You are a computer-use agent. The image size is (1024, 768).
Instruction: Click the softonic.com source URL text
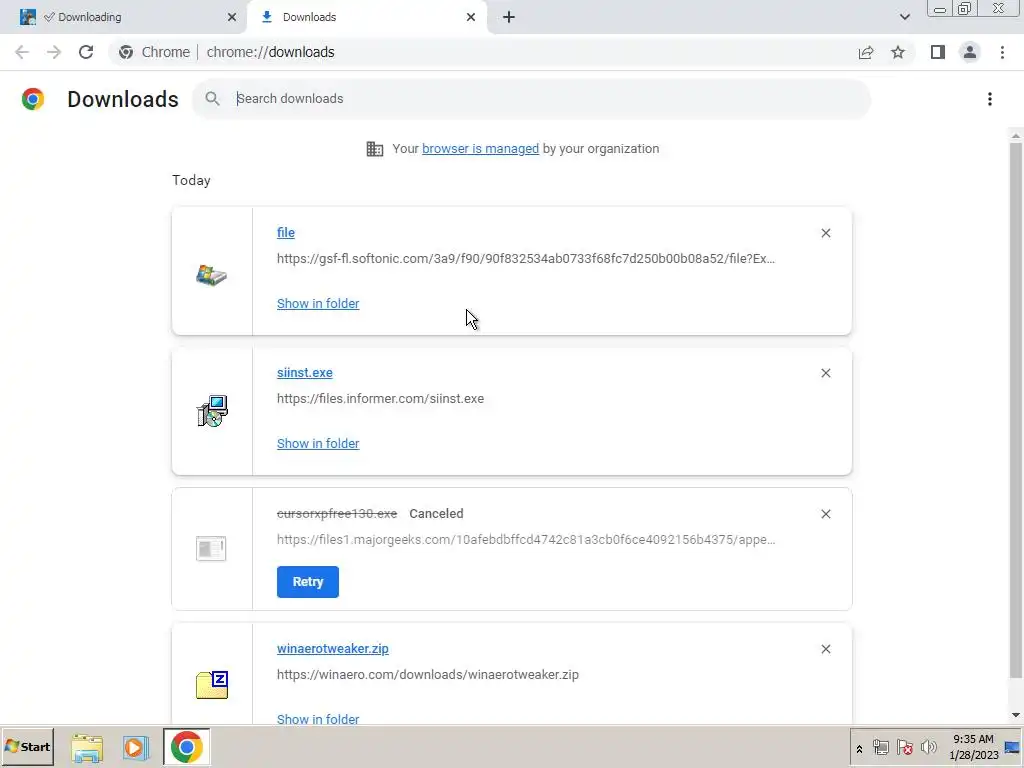[526, 259]
